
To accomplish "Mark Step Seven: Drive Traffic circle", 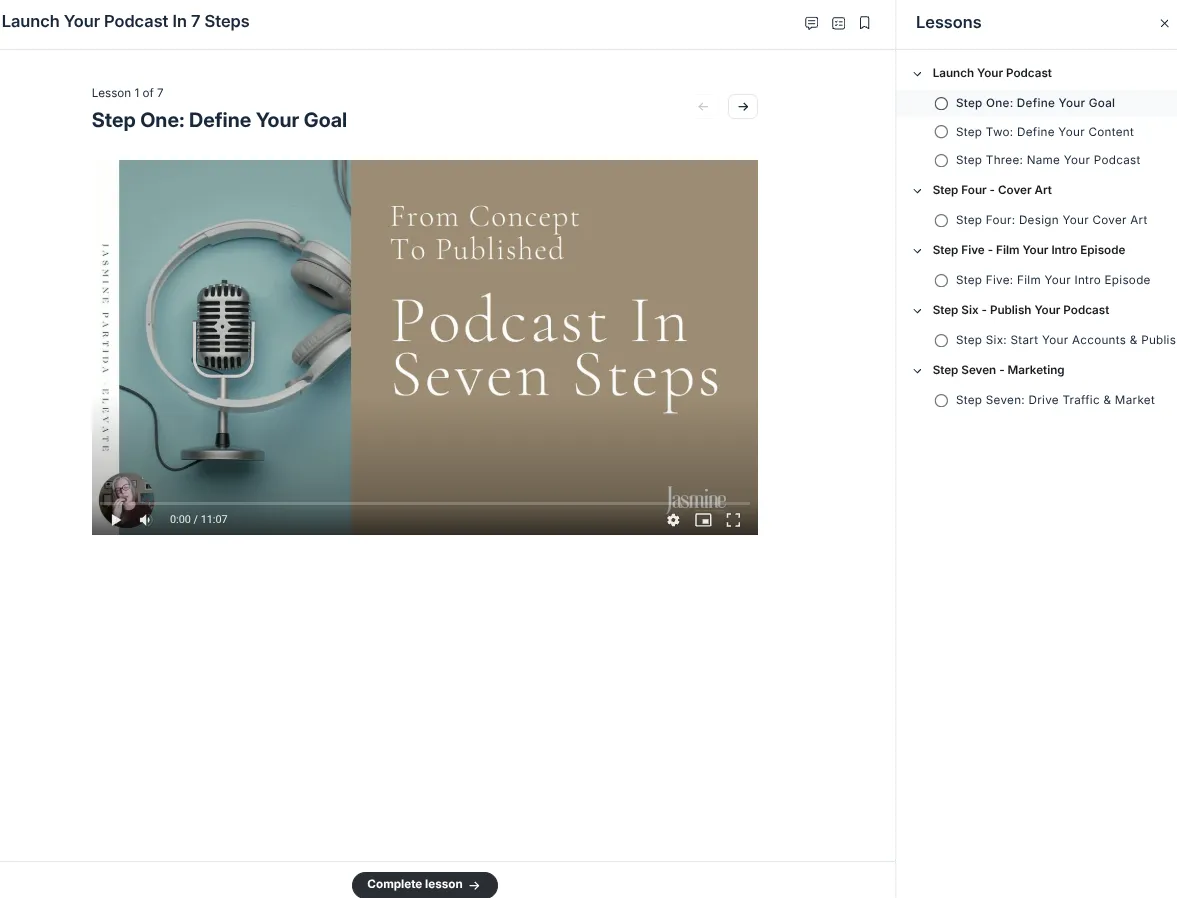I will [x=941, y=401].
